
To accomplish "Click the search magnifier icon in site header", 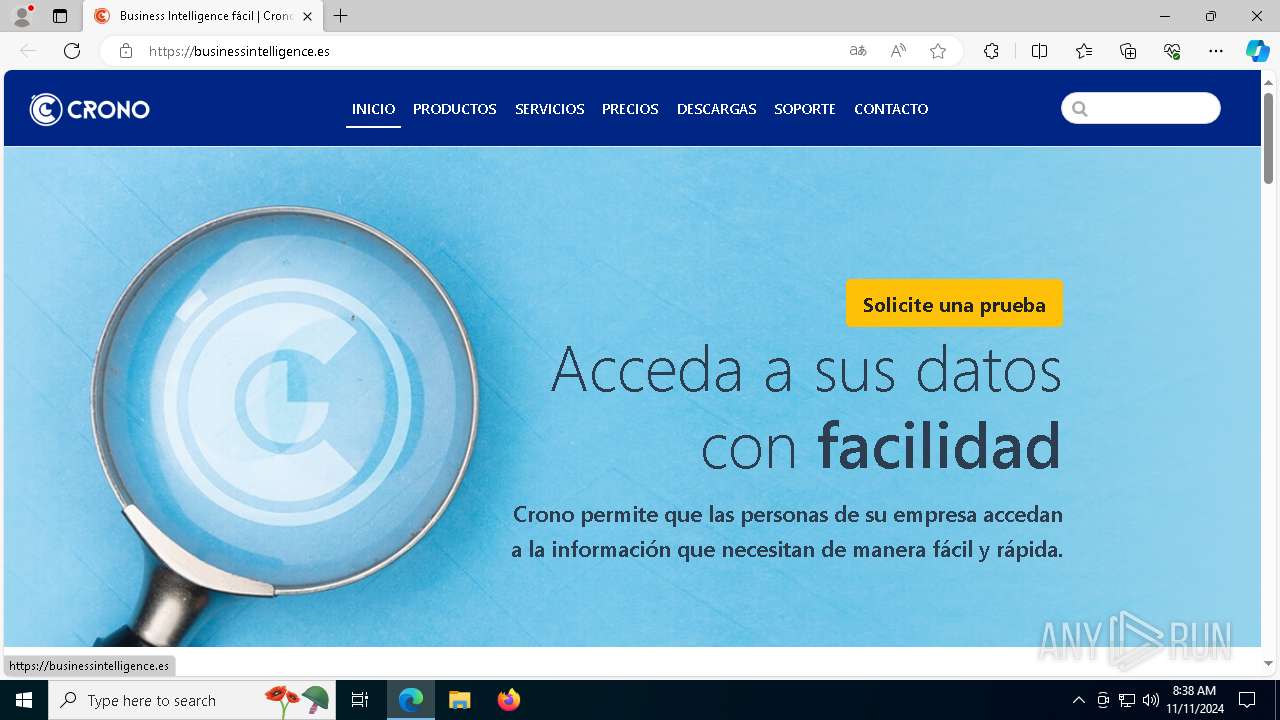I will (1080, 109).
